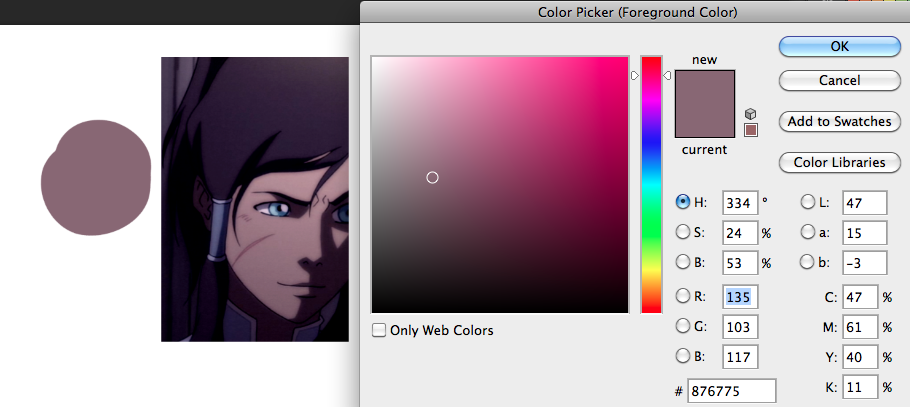Image resolution: width=910 pixels, height=407 pixels.
Task: Click the hex field showing 876775
Action: click(732, 391)
